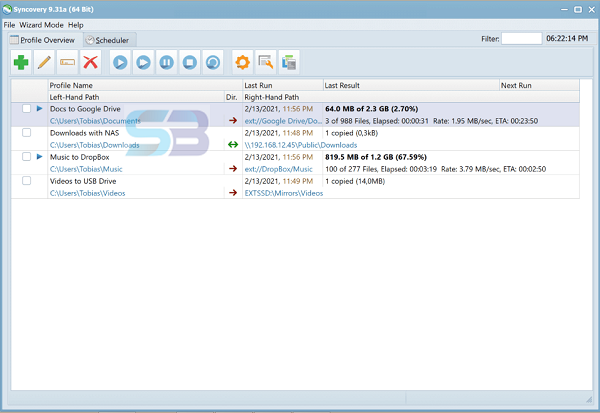600x413 pixels.
Task: Click the copy-files toolbar icon
Action: tap(289, 62)
